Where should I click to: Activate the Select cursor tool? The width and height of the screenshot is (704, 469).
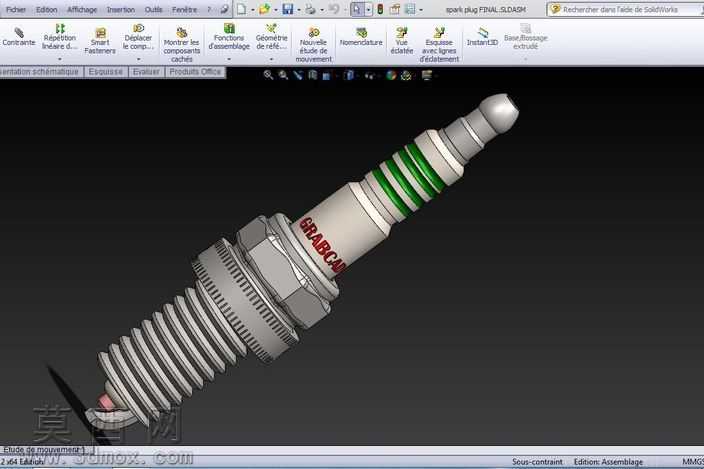coord(357,9)
